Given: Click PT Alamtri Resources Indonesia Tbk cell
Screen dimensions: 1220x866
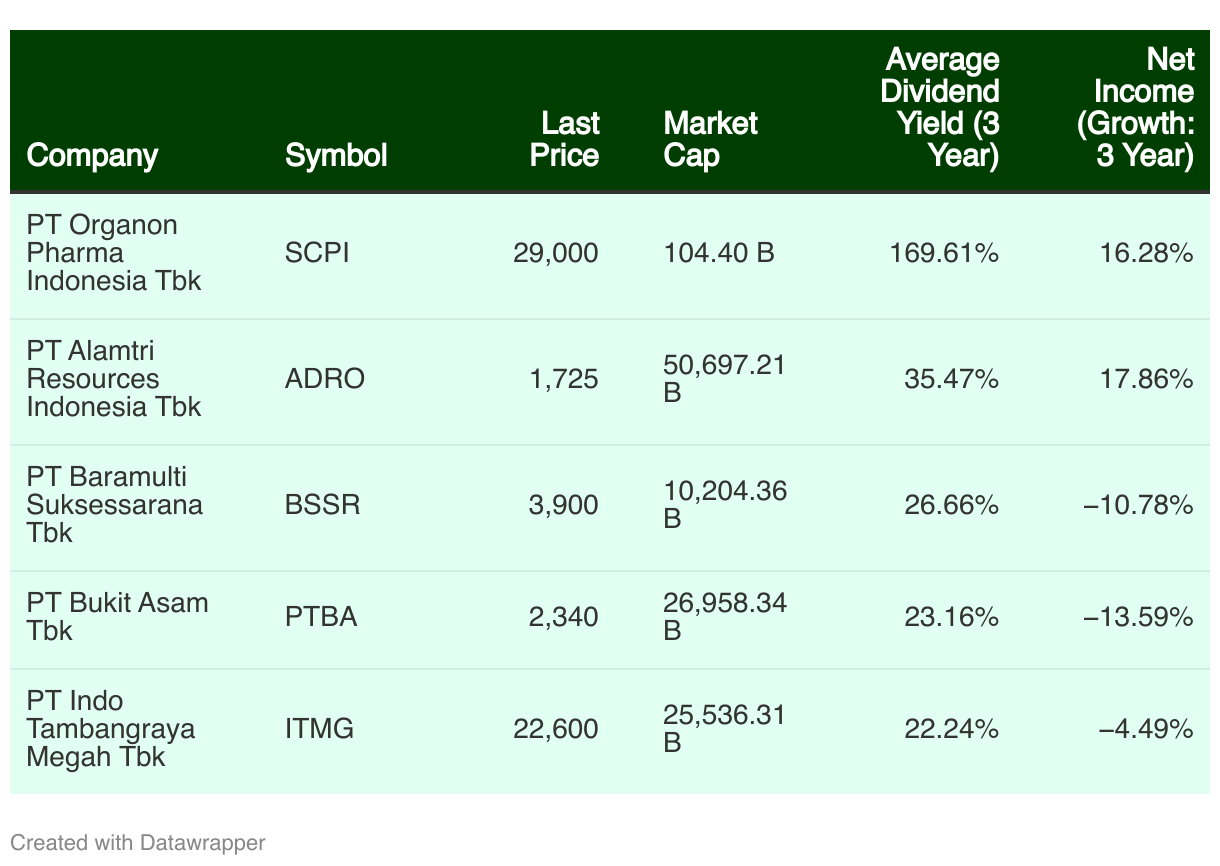Looking at the screenshot, I should pyautogui.click(x=113, y=379).
